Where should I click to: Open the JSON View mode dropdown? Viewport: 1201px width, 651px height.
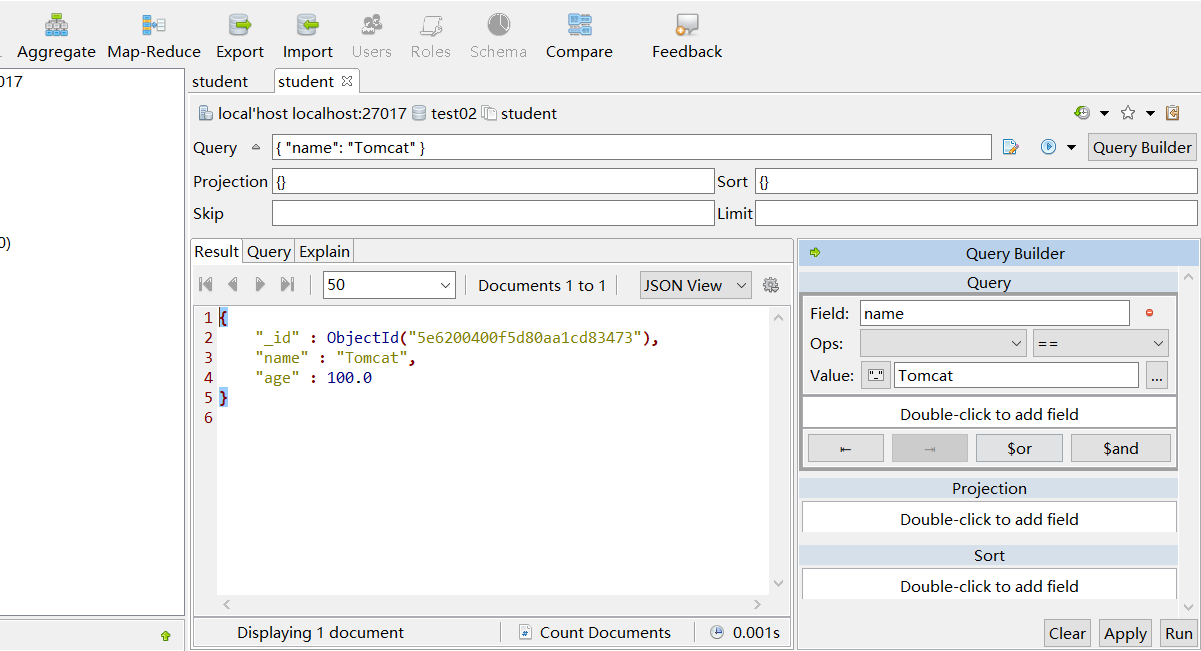[x=696, y=285]
